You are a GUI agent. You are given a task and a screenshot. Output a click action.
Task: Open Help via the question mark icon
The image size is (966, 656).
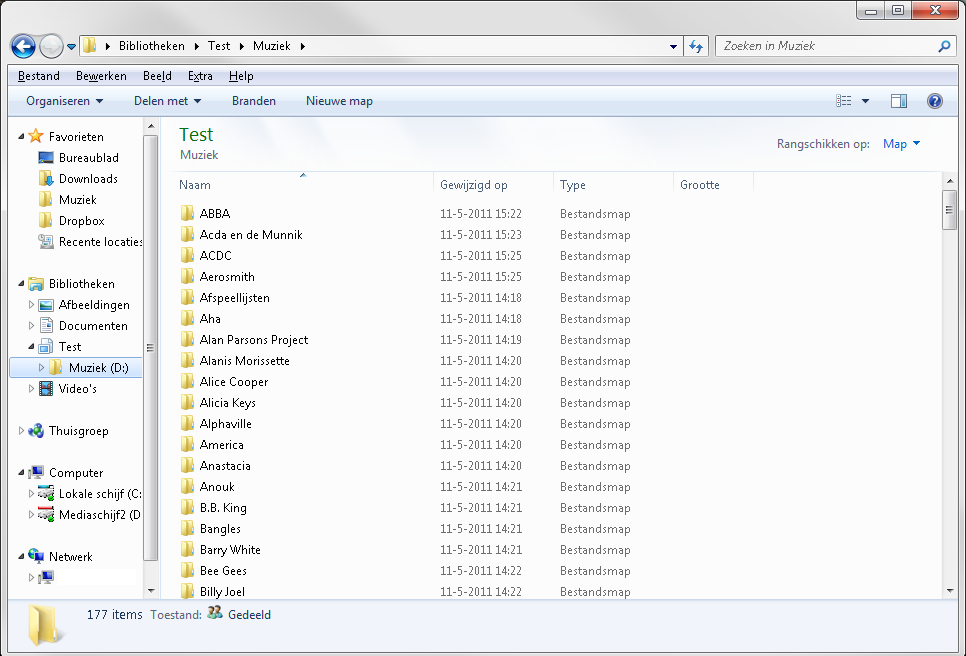(x=935, y=101)
